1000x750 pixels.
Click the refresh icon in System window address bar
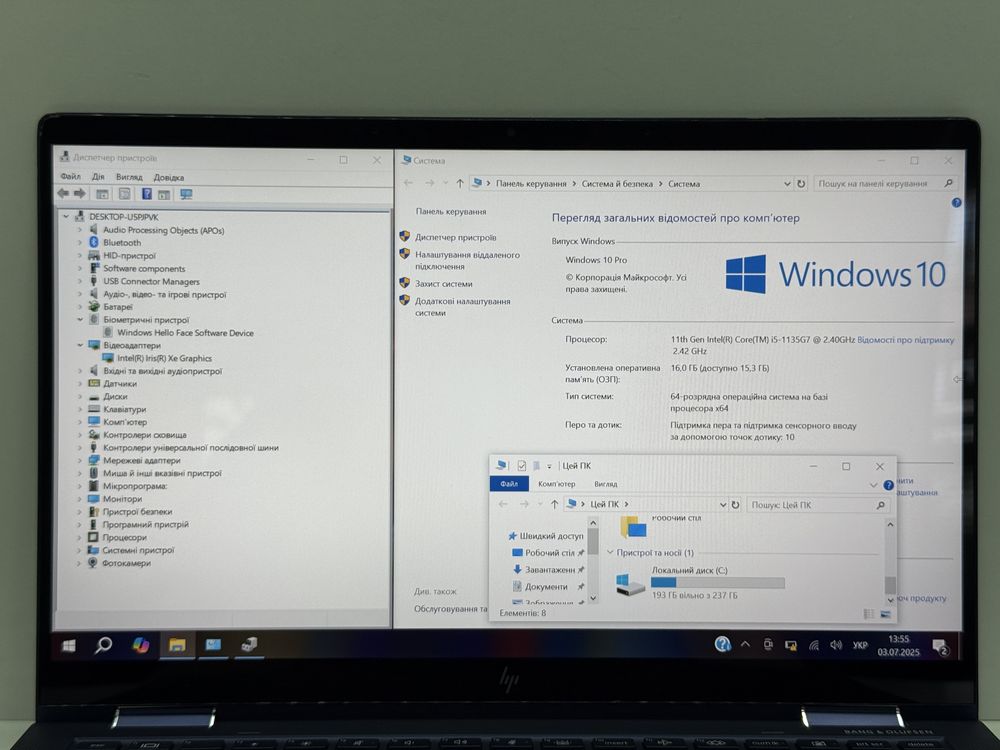801,184
